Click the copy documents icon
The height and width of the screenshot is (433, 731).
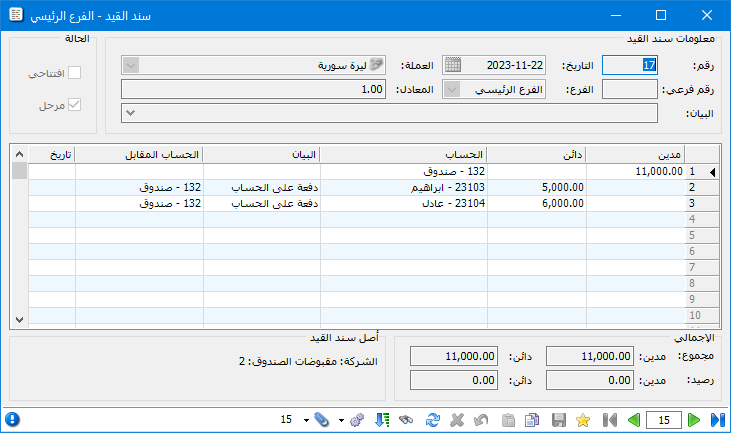point(532,420)
